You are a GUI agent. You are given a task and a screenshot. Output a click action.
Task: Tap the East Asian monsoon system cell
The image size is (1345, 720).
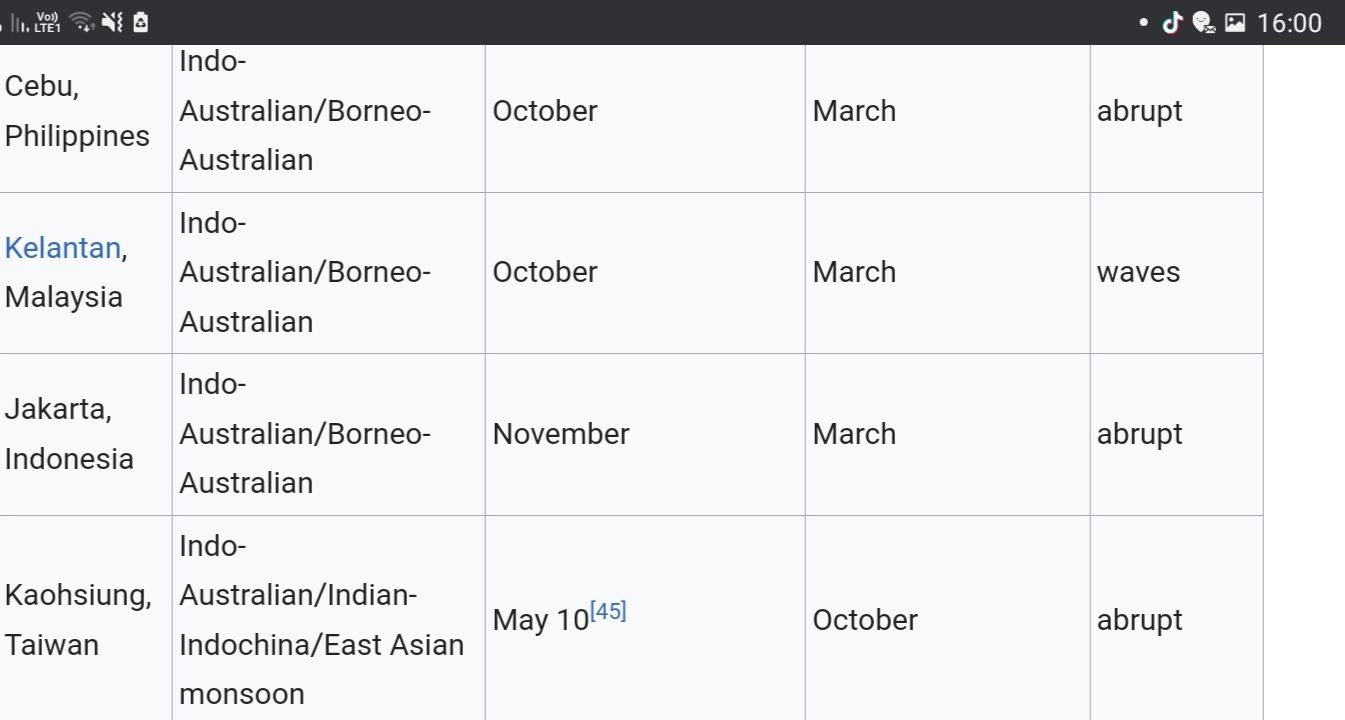pos(321,620)
